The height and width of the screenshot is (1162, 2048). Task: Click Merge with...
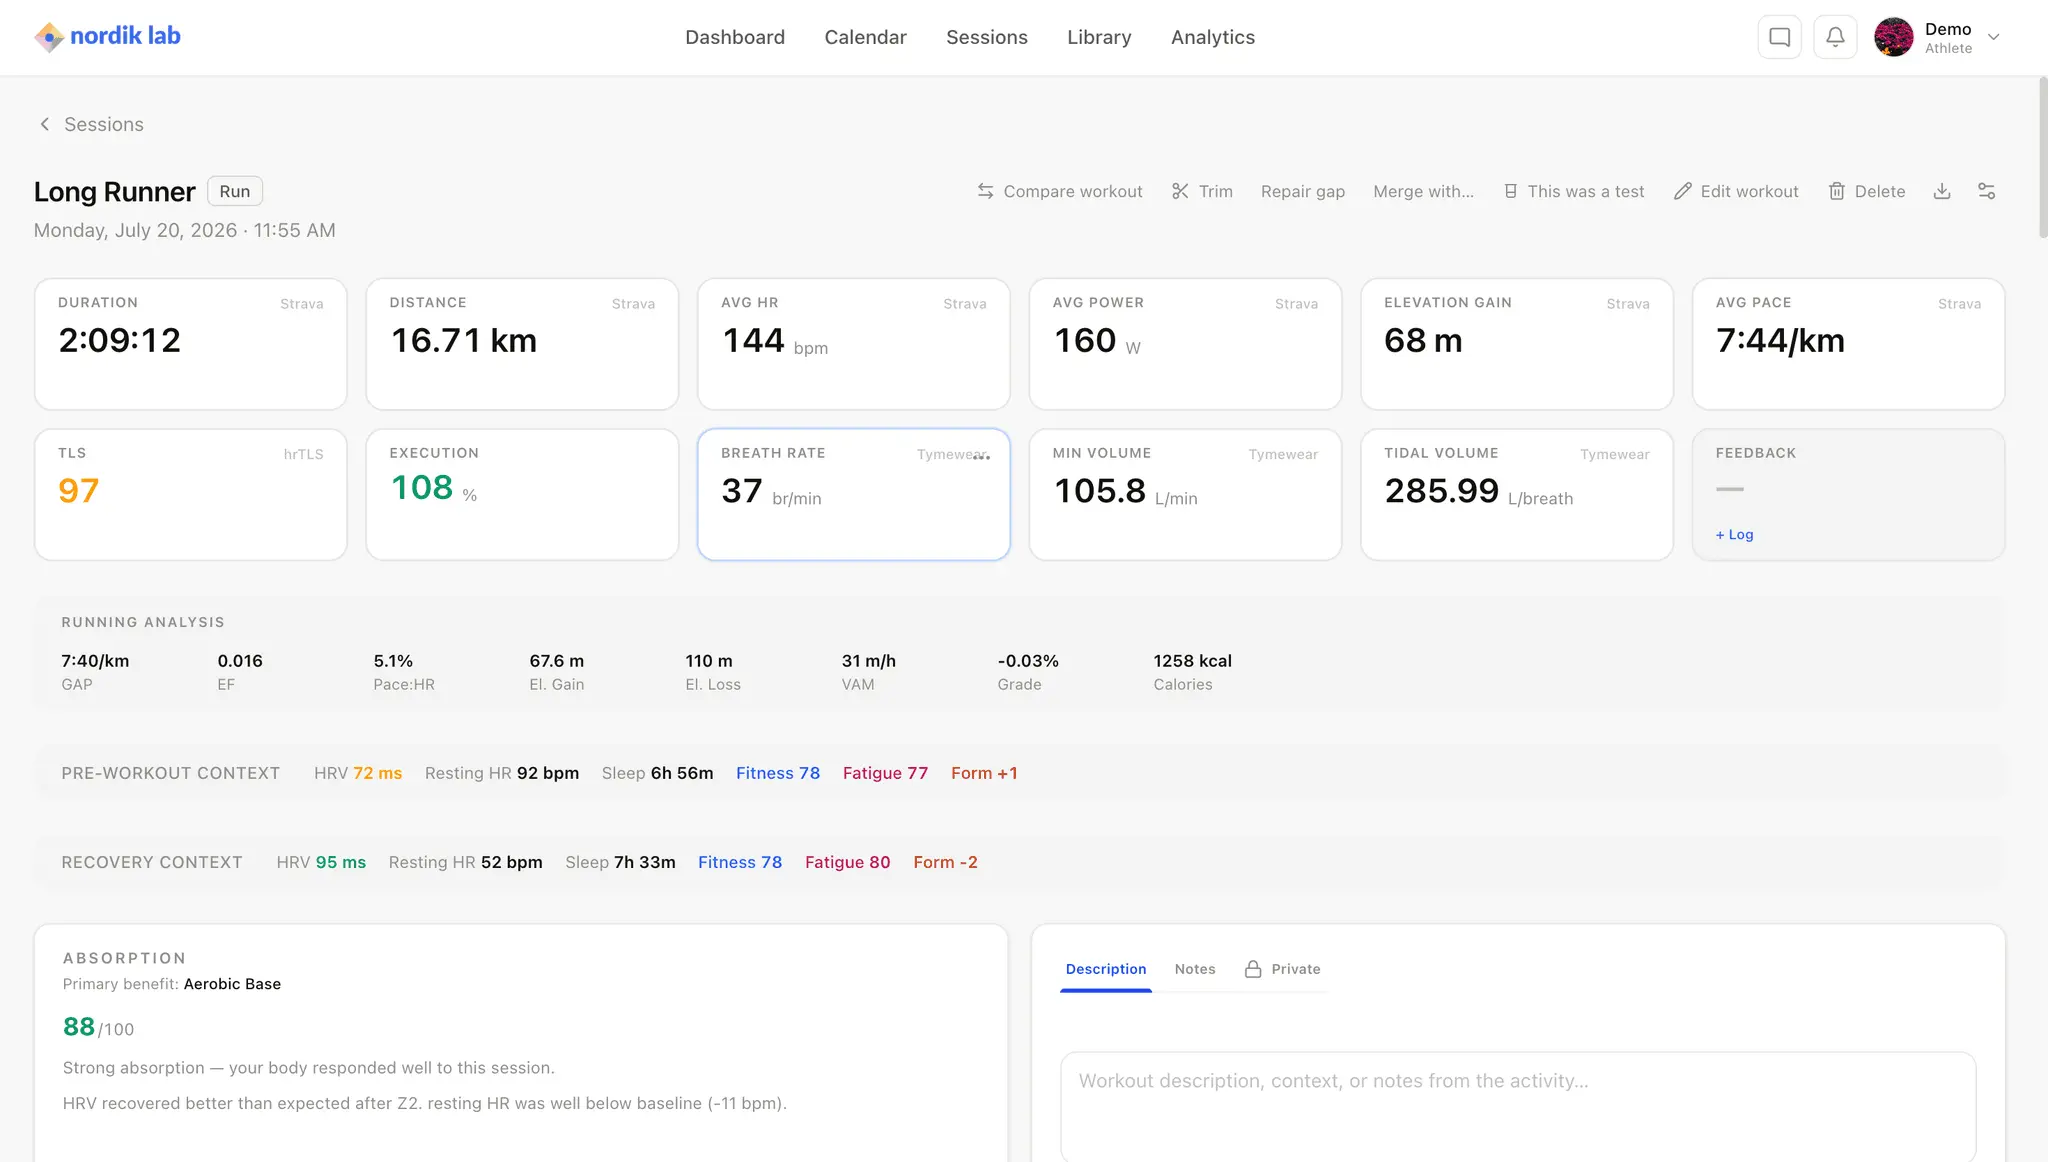click(1423, 191)
